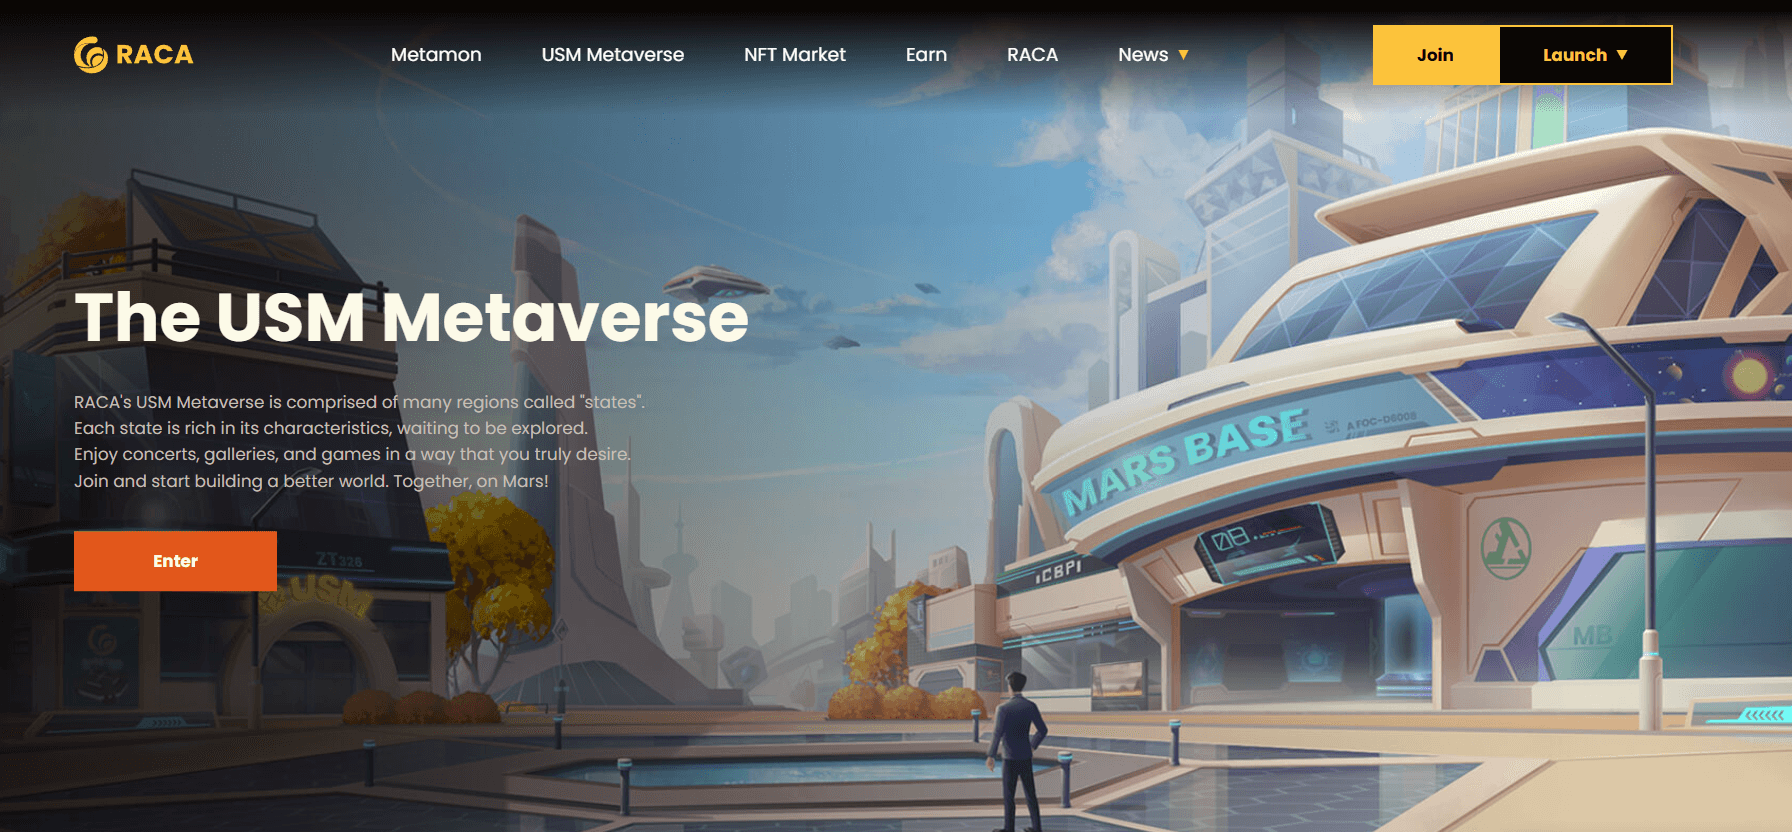The width and height of the screenshot is (1792, 832).
Task: Click the heading 'The USM Metaverse'
Action: (411, 318)
